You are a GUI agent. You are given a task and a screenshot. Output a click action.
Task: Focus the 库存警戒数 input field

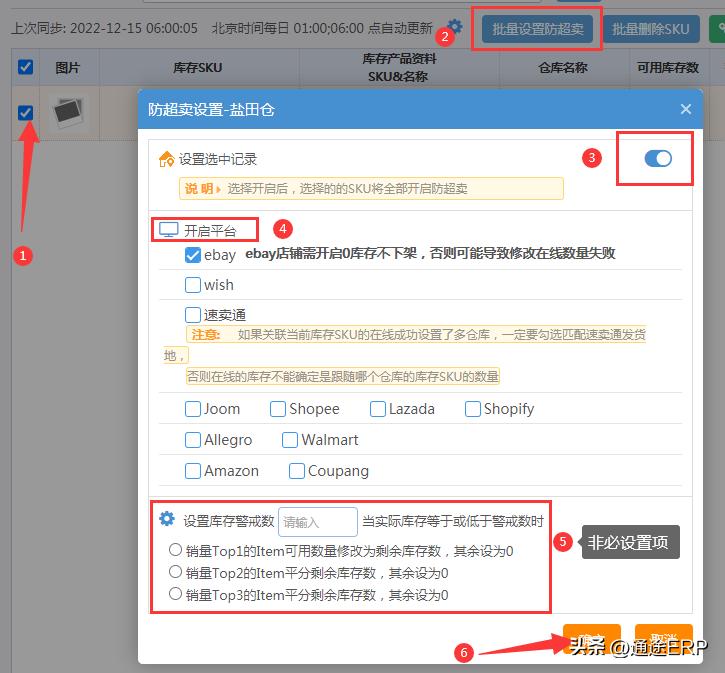click(318, 522)
